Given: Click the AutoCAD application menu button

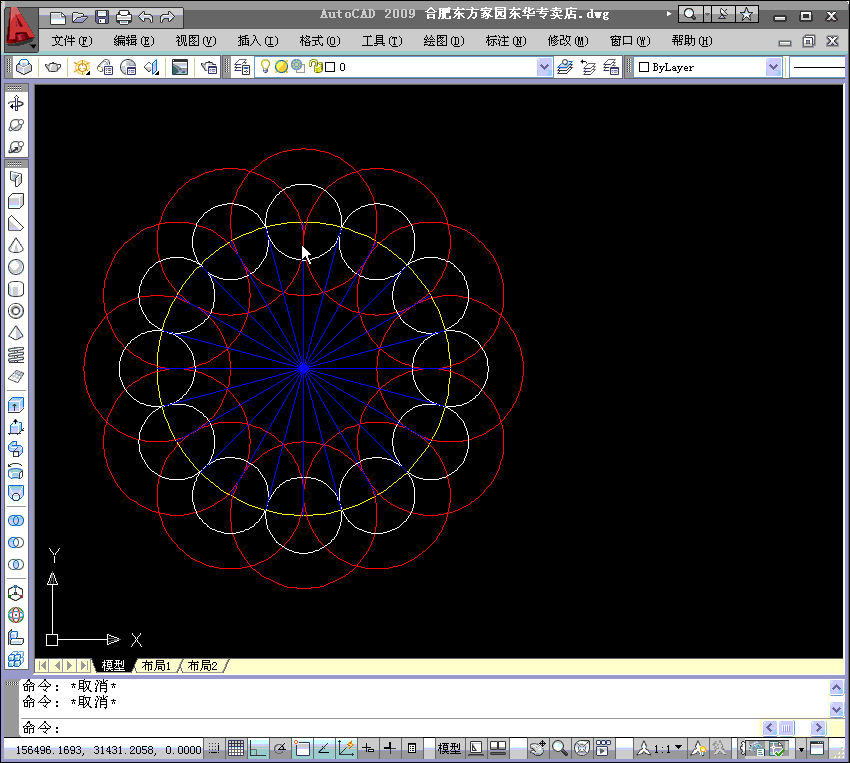Looking at the screenshot, I should pos(19,30).
